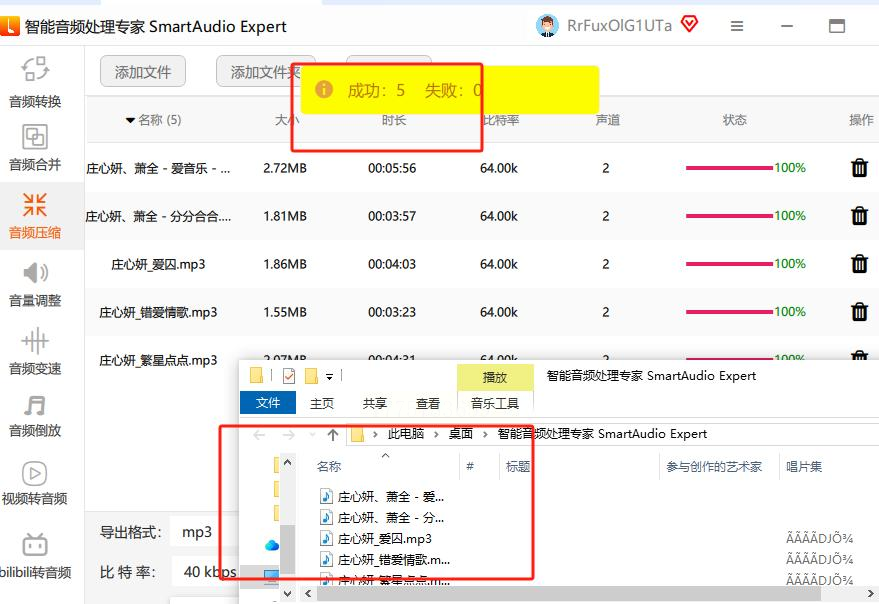Viewport: 879px width, 604px height.
Task: Click the 比特率 column header
Action: (x=499, y=119)
